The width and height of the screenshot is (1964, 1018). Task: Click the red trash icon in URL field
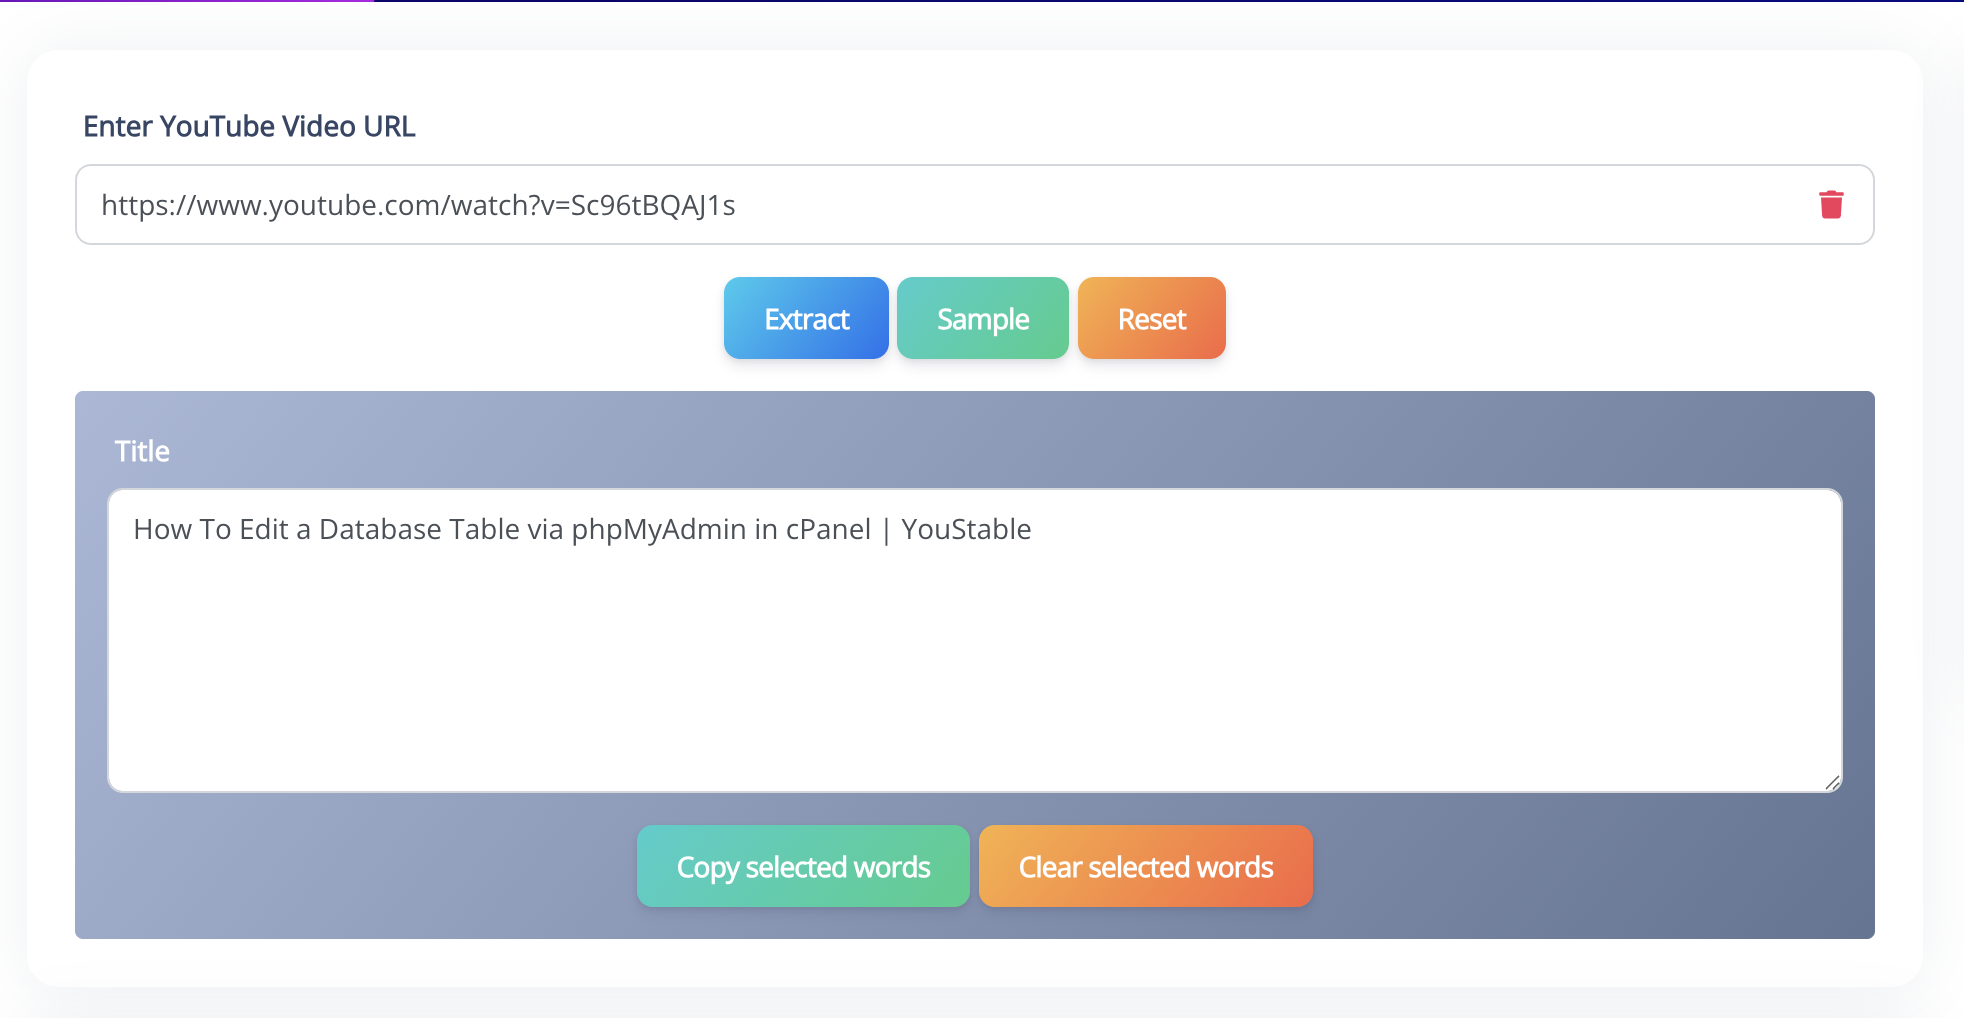(1831, 204)
